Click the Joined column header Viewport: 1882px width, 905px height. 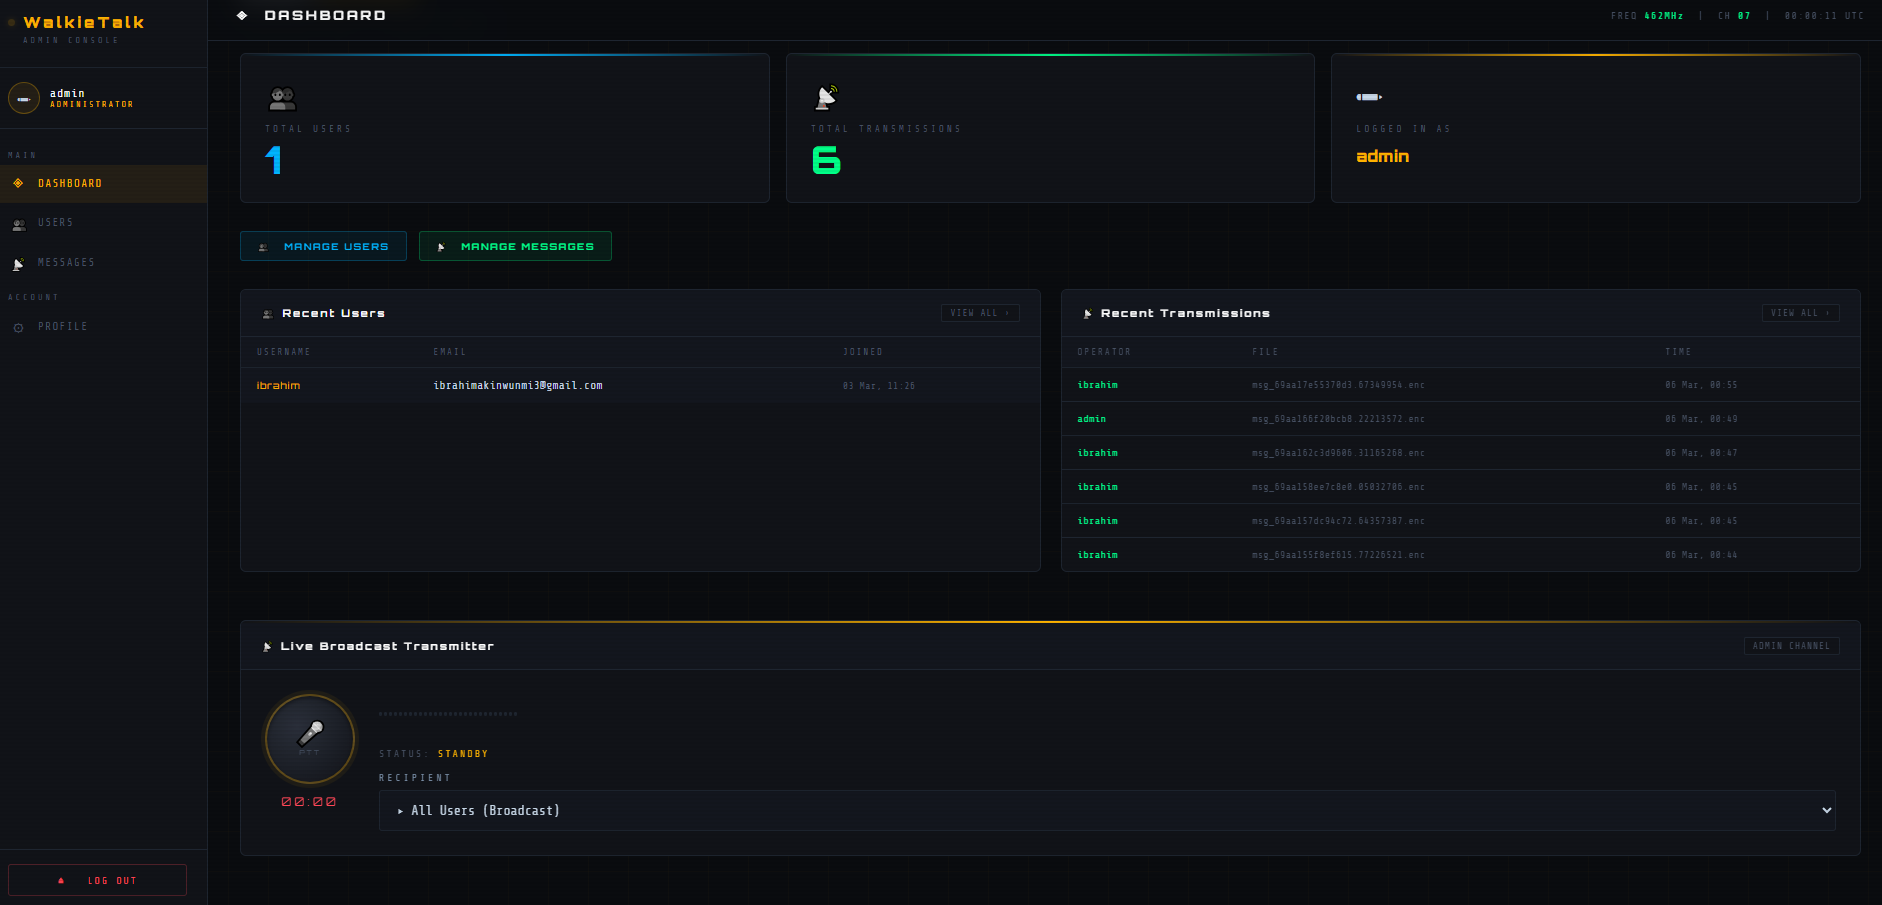click(863, 352)
